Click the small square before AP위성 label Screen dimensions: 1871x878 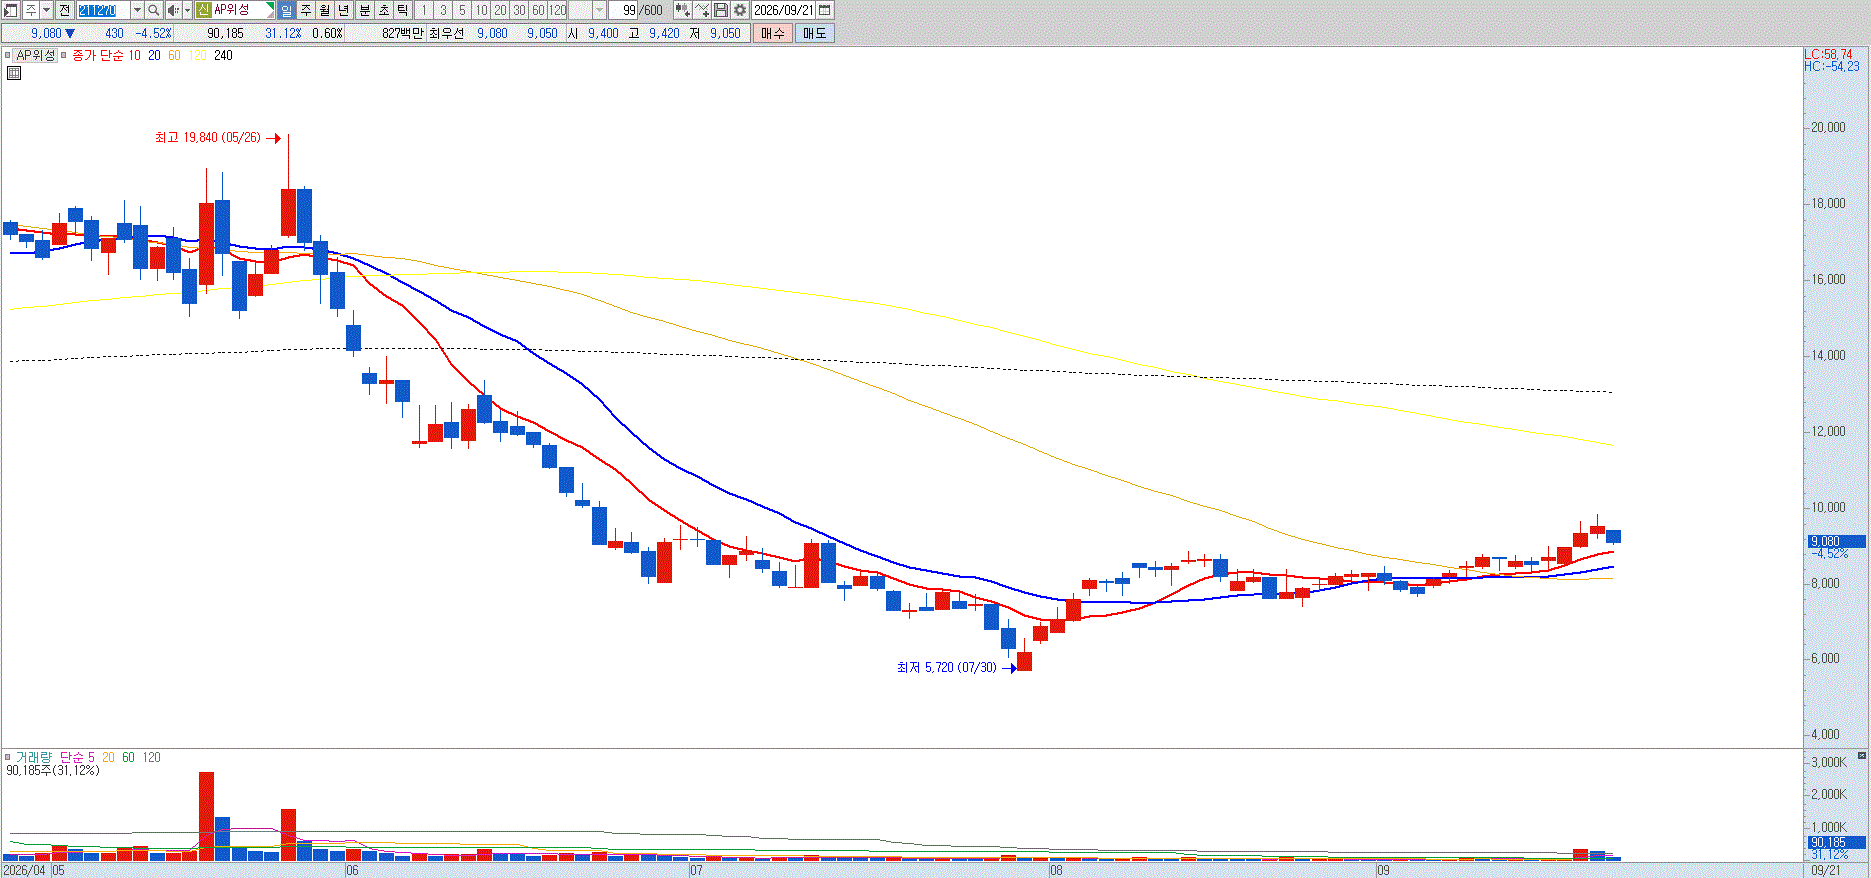click(x=7, y=56)
